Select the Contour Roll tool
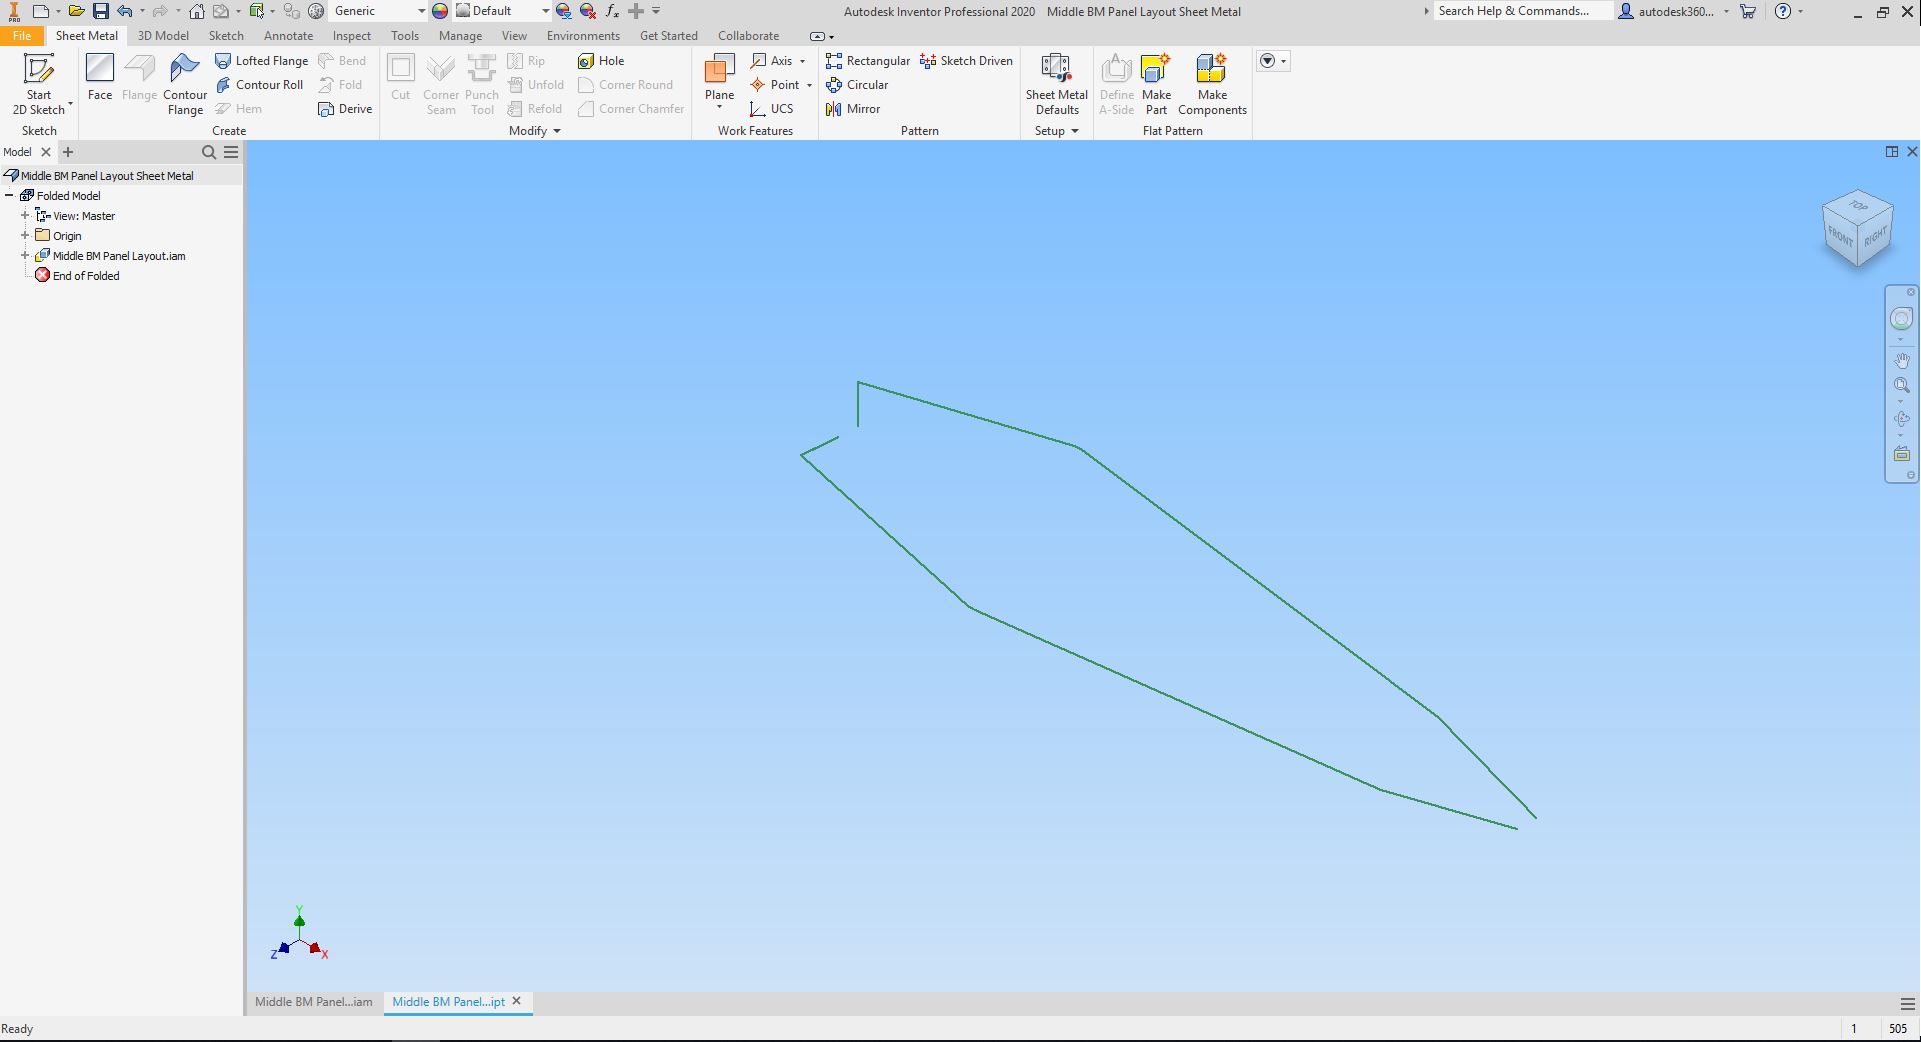This screenshot has height=1042, width=1921. coord(260,85)
